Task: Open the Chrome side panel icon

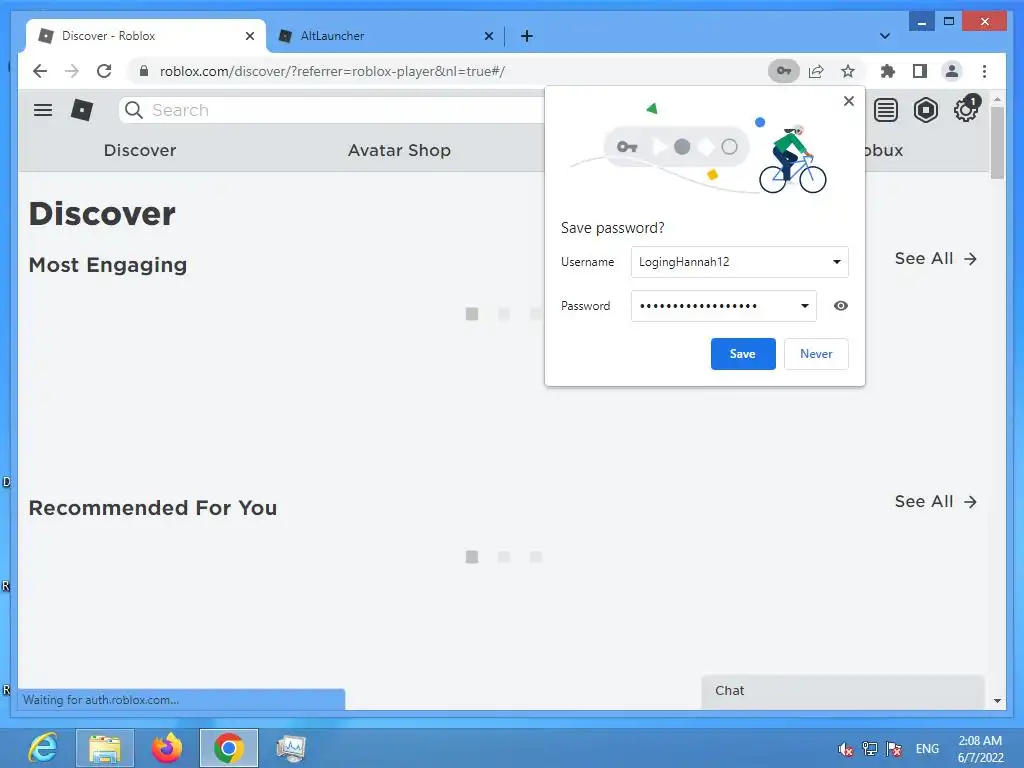Action: point(920,71)
